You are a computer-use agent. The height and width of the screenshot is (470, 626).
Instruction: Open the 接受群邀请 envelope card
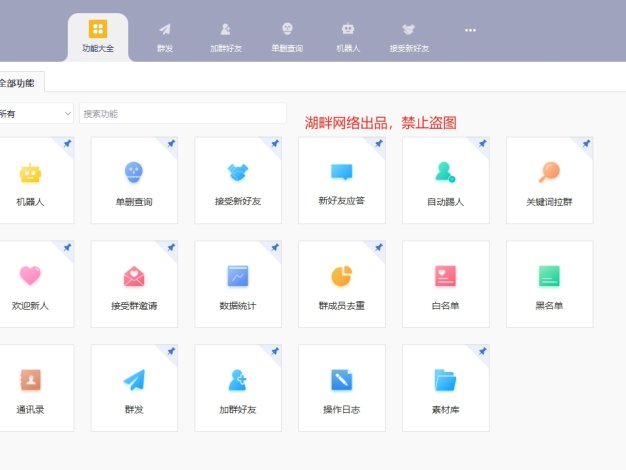[134, 284]
